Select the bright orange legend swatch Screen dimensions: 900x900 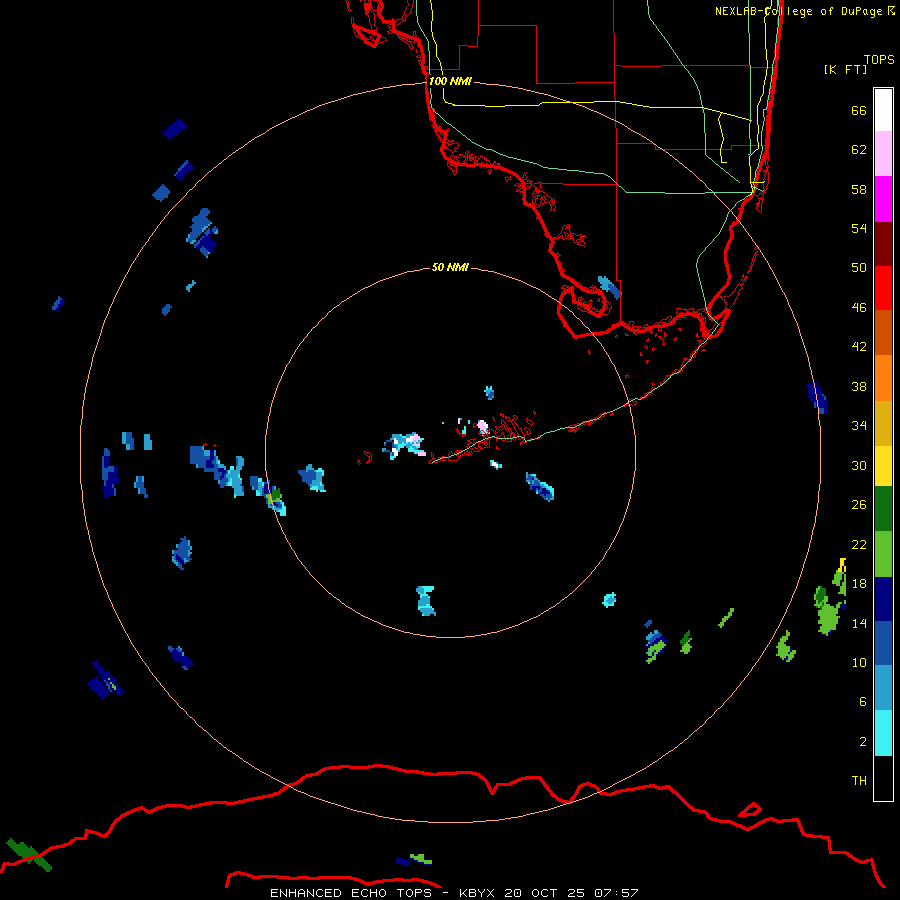click(883, 378)
